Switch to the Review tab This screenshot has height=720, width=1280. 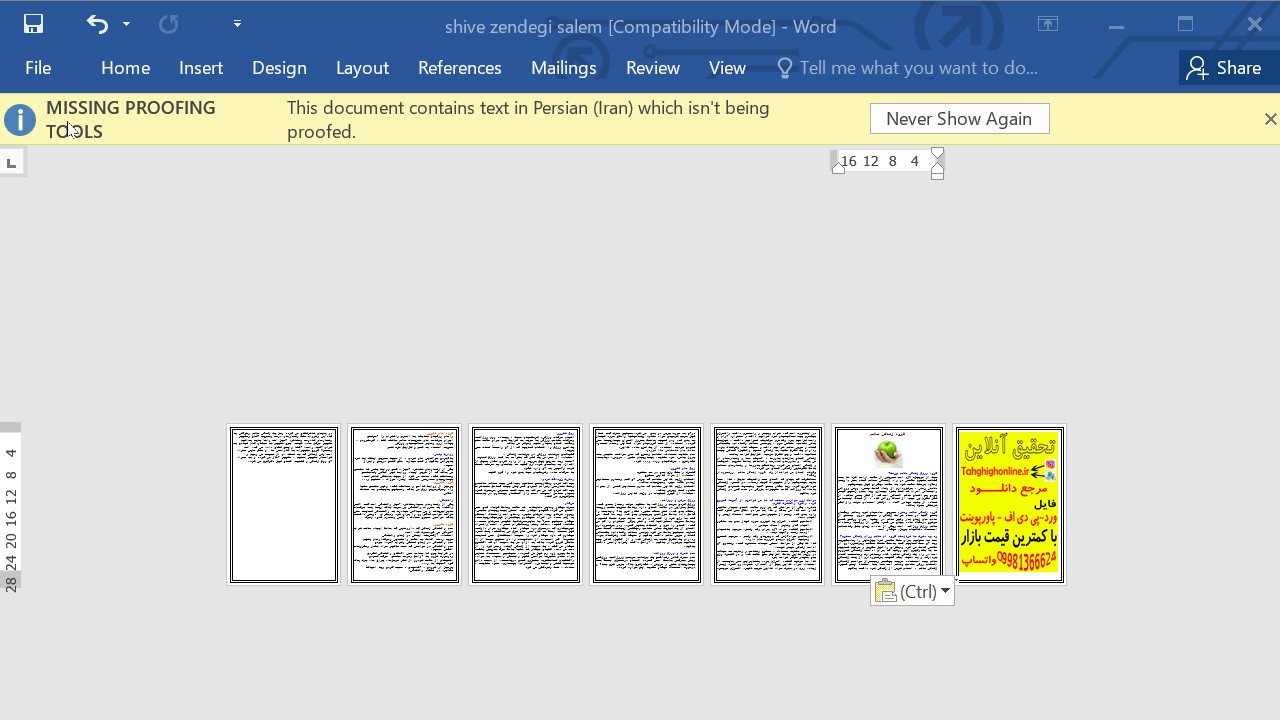coord(653,68)
